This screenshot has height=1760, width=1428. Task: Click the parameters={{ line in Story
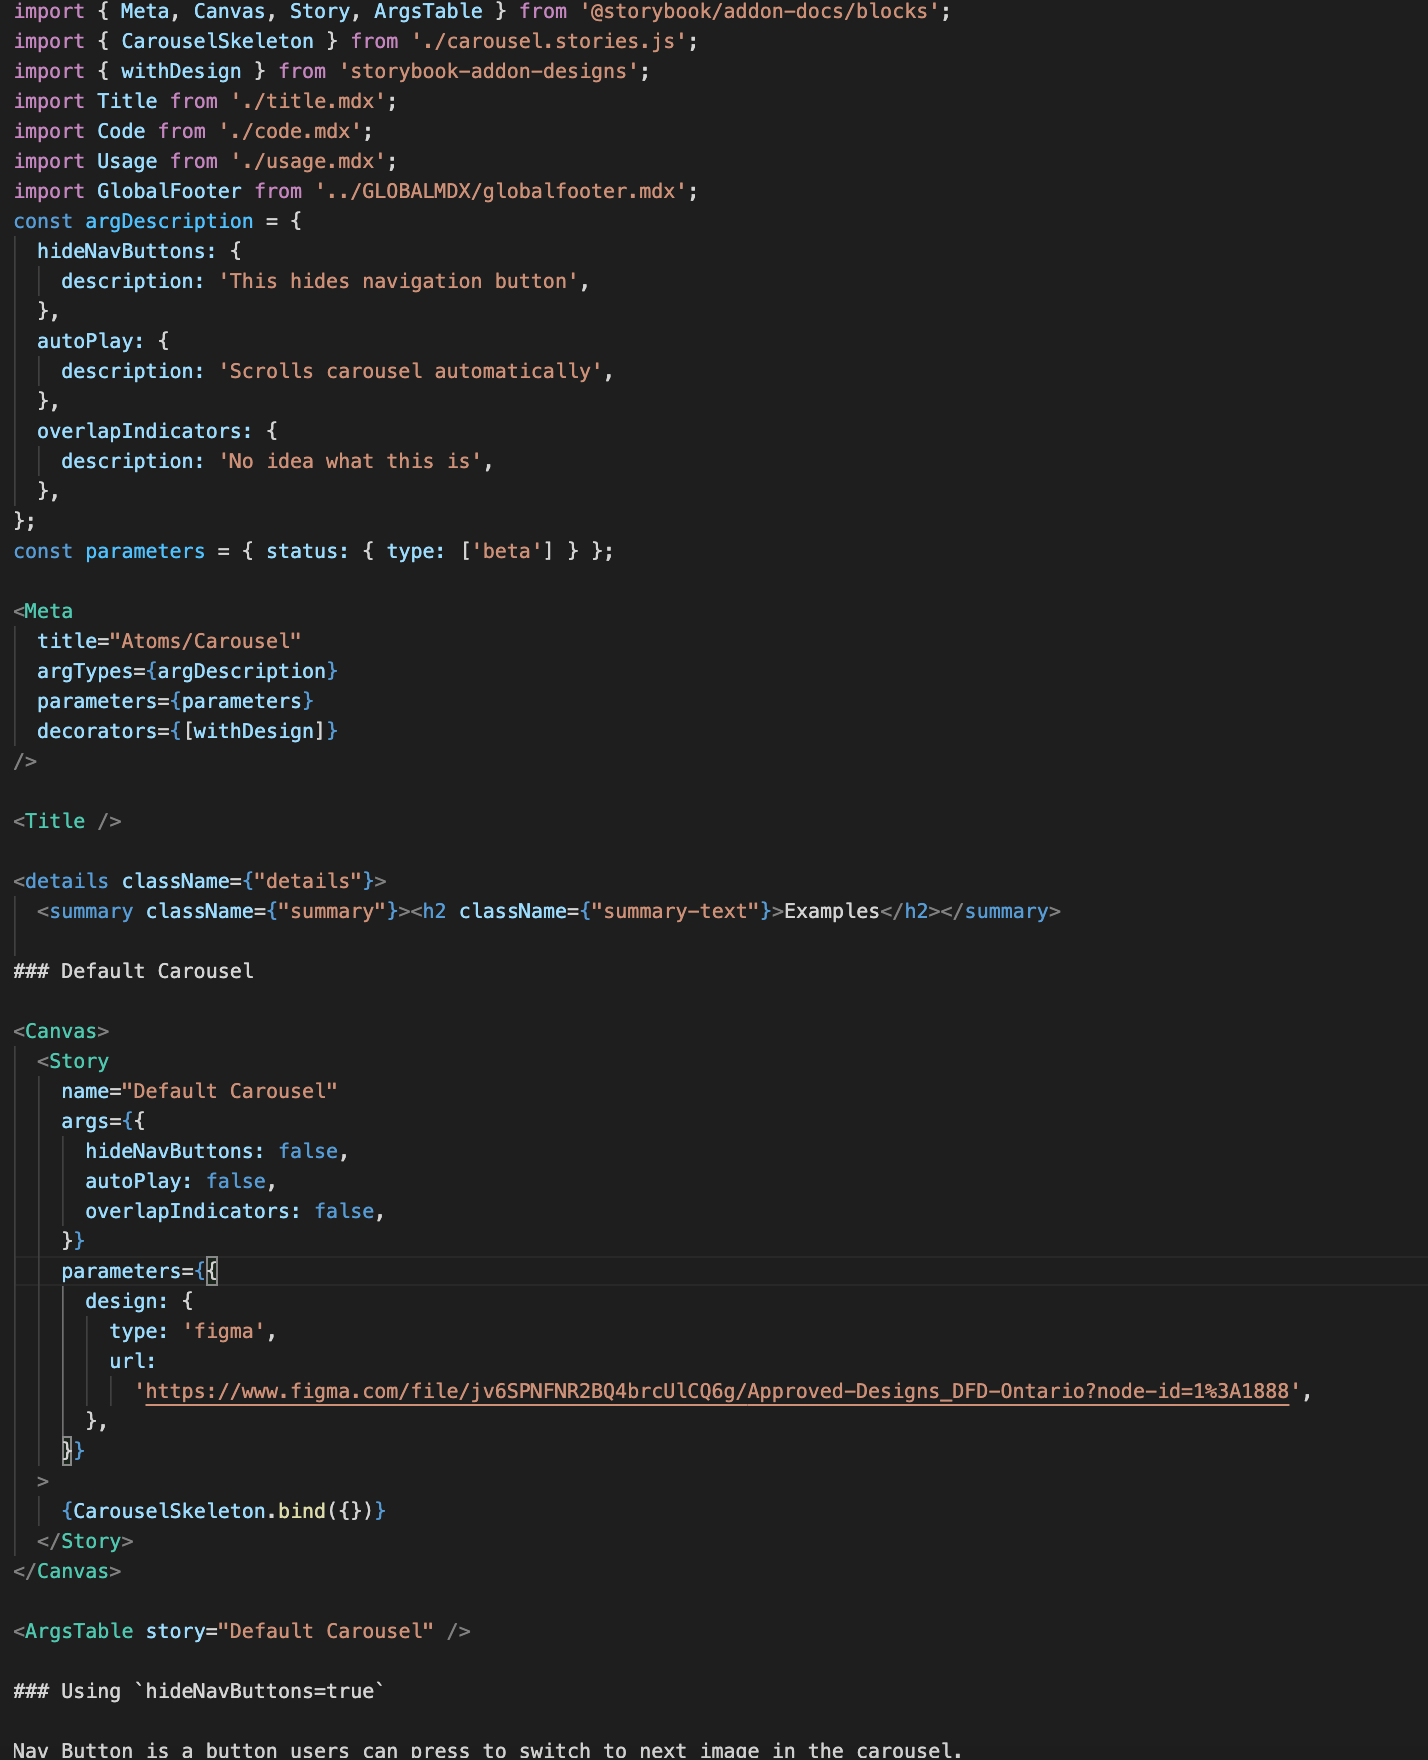tap(139, 1271)
